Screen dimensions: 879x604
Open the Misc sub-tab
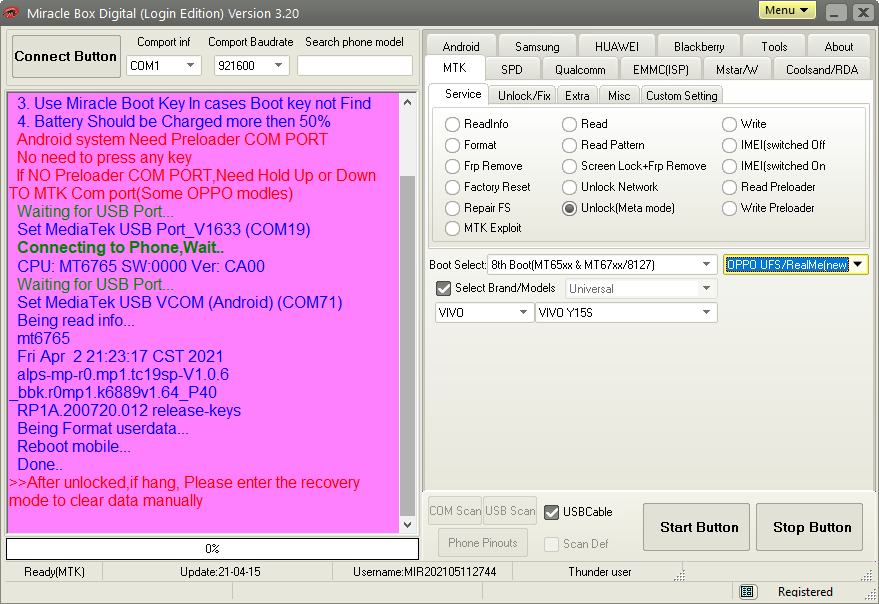[x=619, y=96]
